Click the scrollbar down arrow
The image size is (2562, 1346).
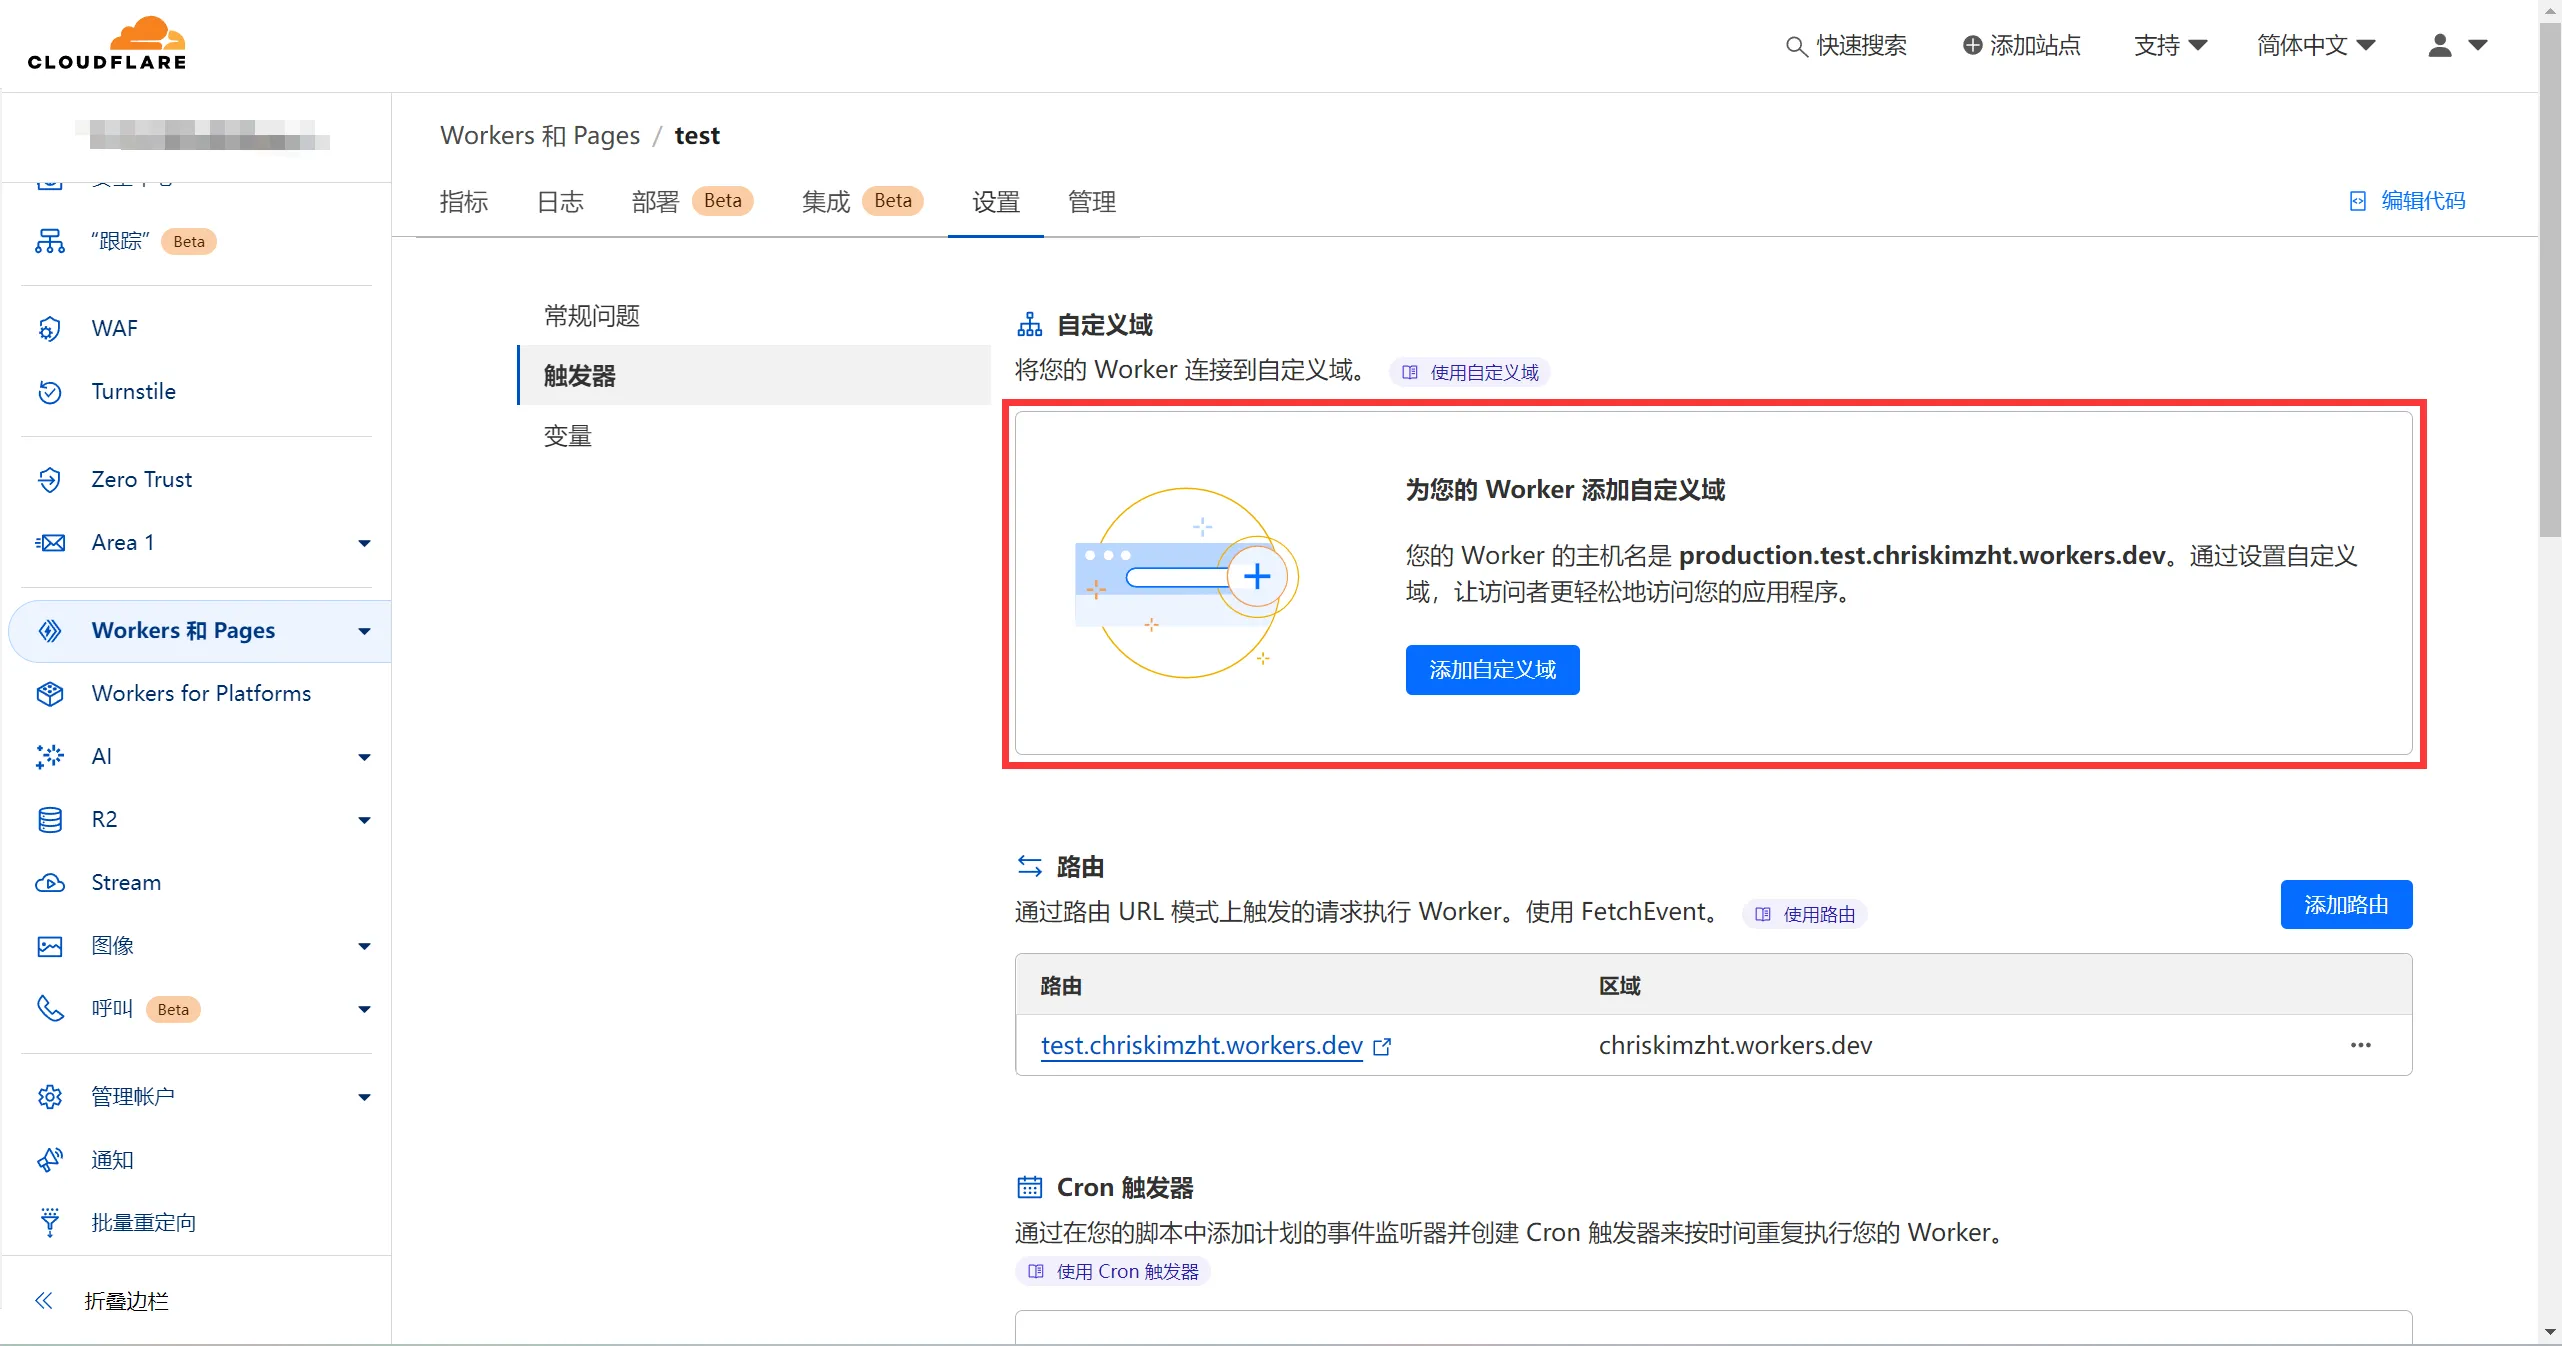2550,1332
